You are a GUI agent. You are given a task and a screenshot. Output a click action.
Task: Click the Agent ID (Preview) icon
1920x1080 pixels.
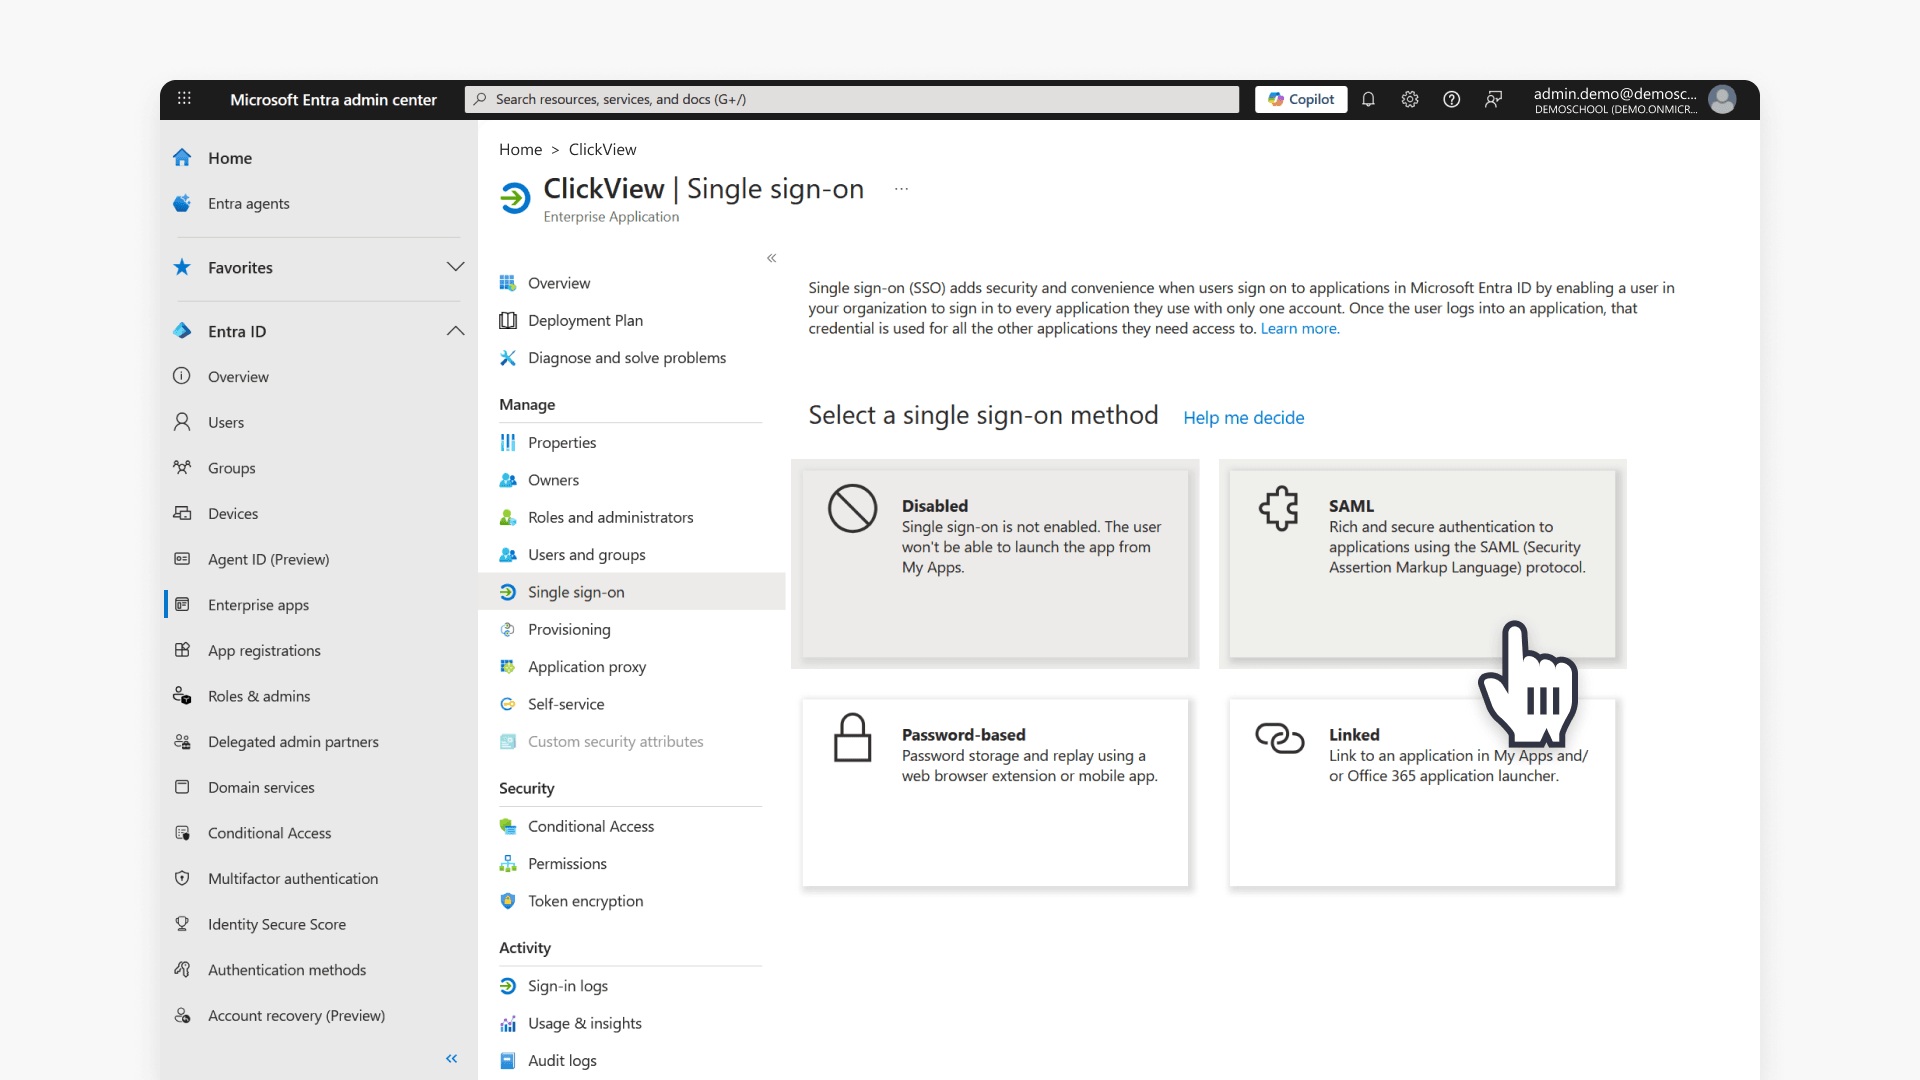click(x=182, y=559)
